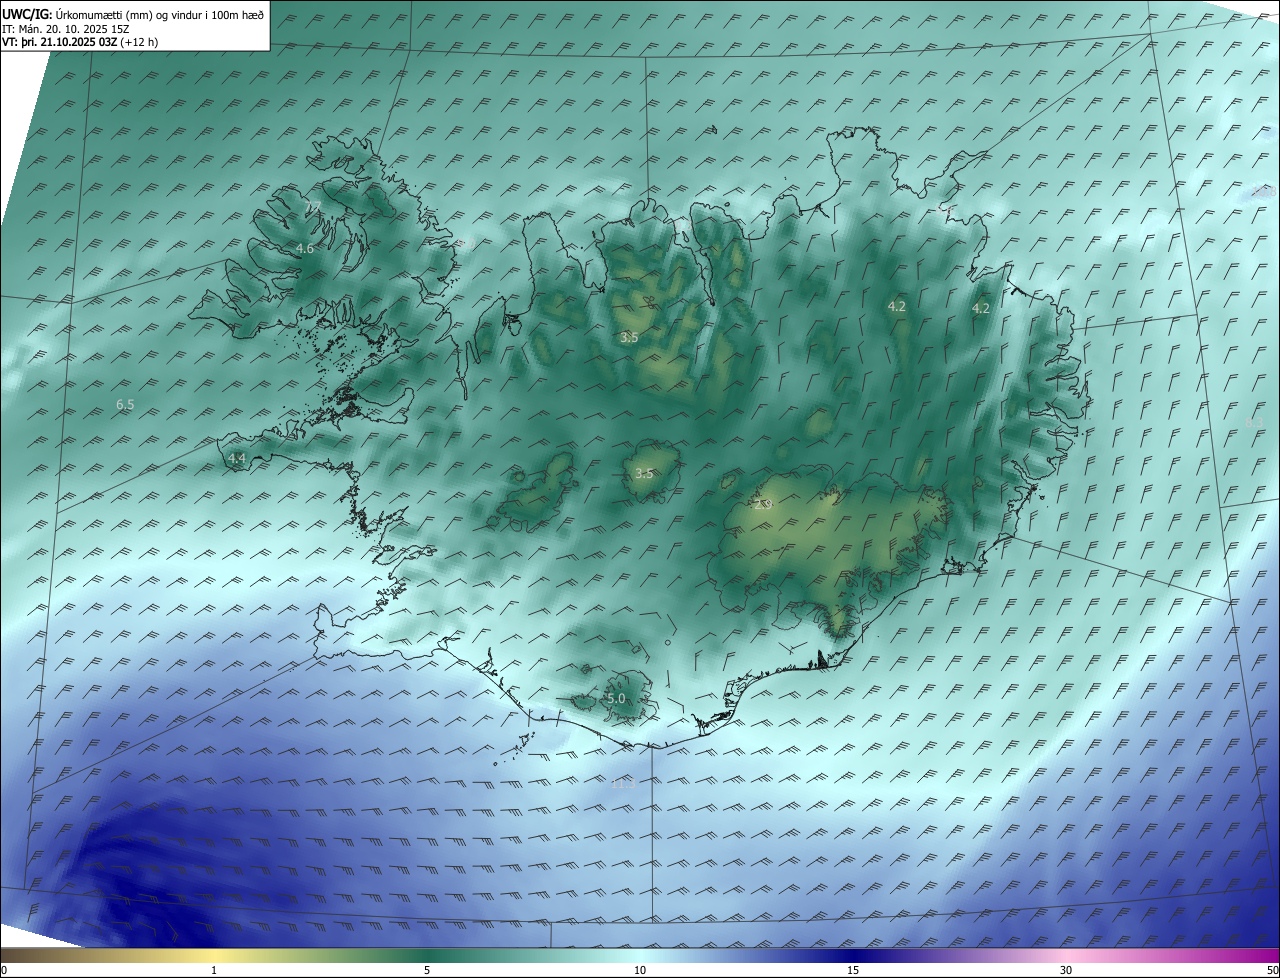This screenshot has height=978, width=1280.
Task: Click the 6.5 value over the western sea
Action: [125, 405]
